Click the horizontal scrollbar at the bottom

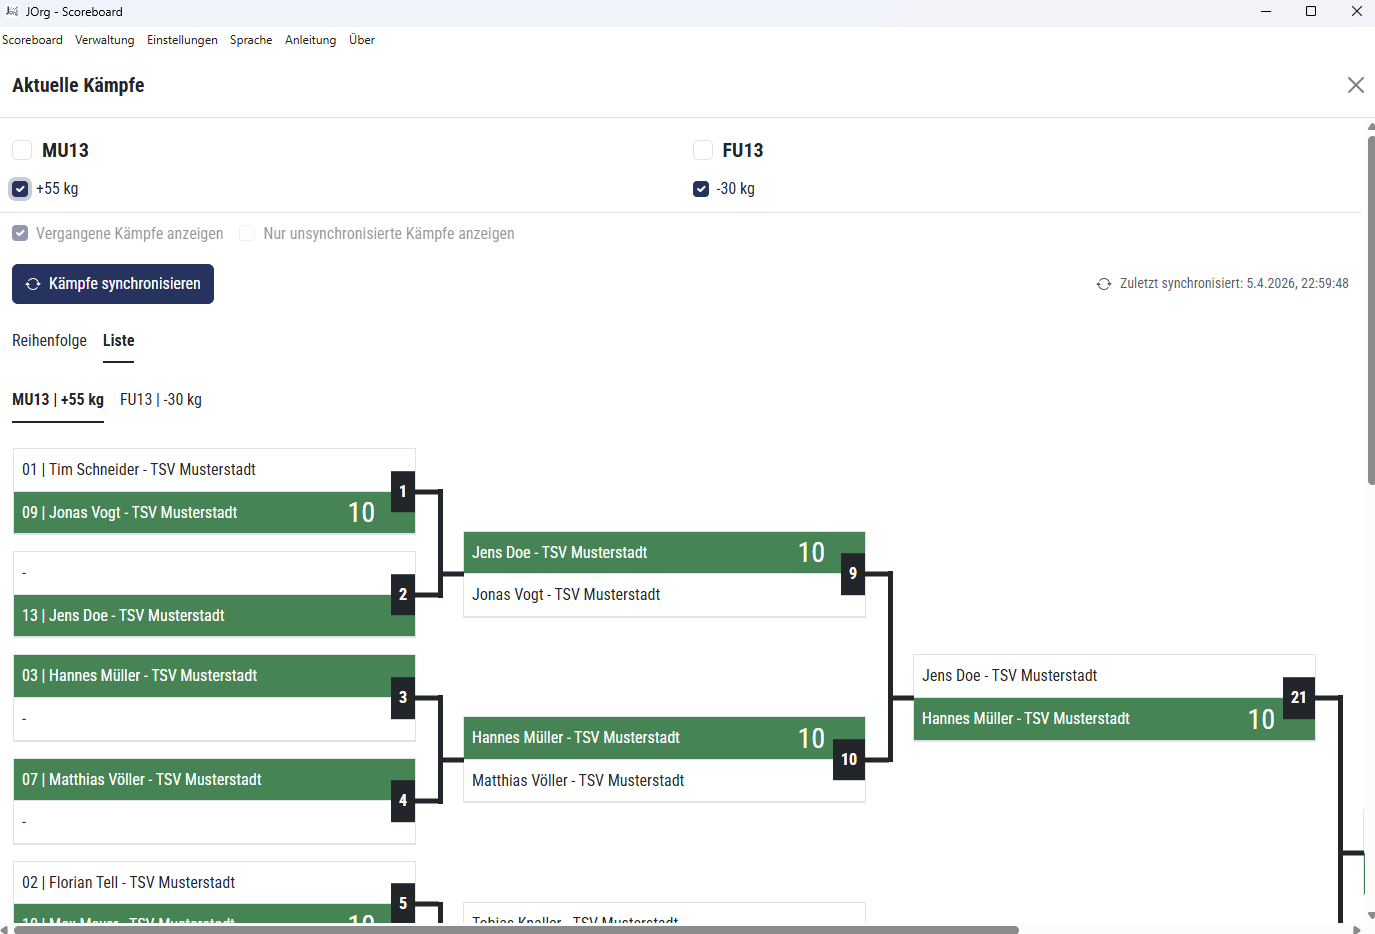(515, 929)
